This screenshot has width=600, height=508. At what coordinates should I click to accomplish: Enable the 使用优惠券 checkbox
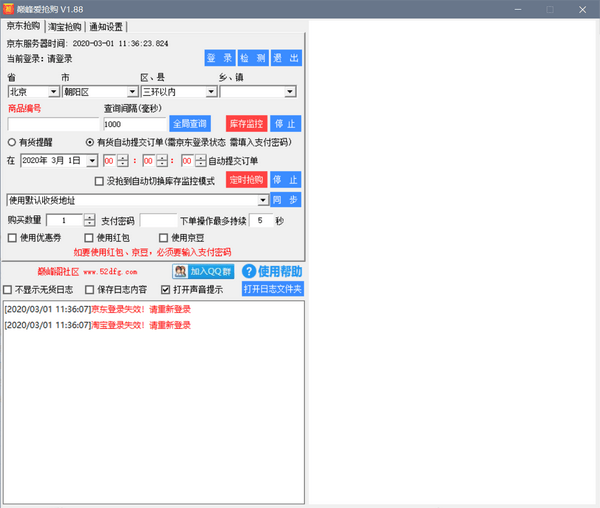coord(12,238)
